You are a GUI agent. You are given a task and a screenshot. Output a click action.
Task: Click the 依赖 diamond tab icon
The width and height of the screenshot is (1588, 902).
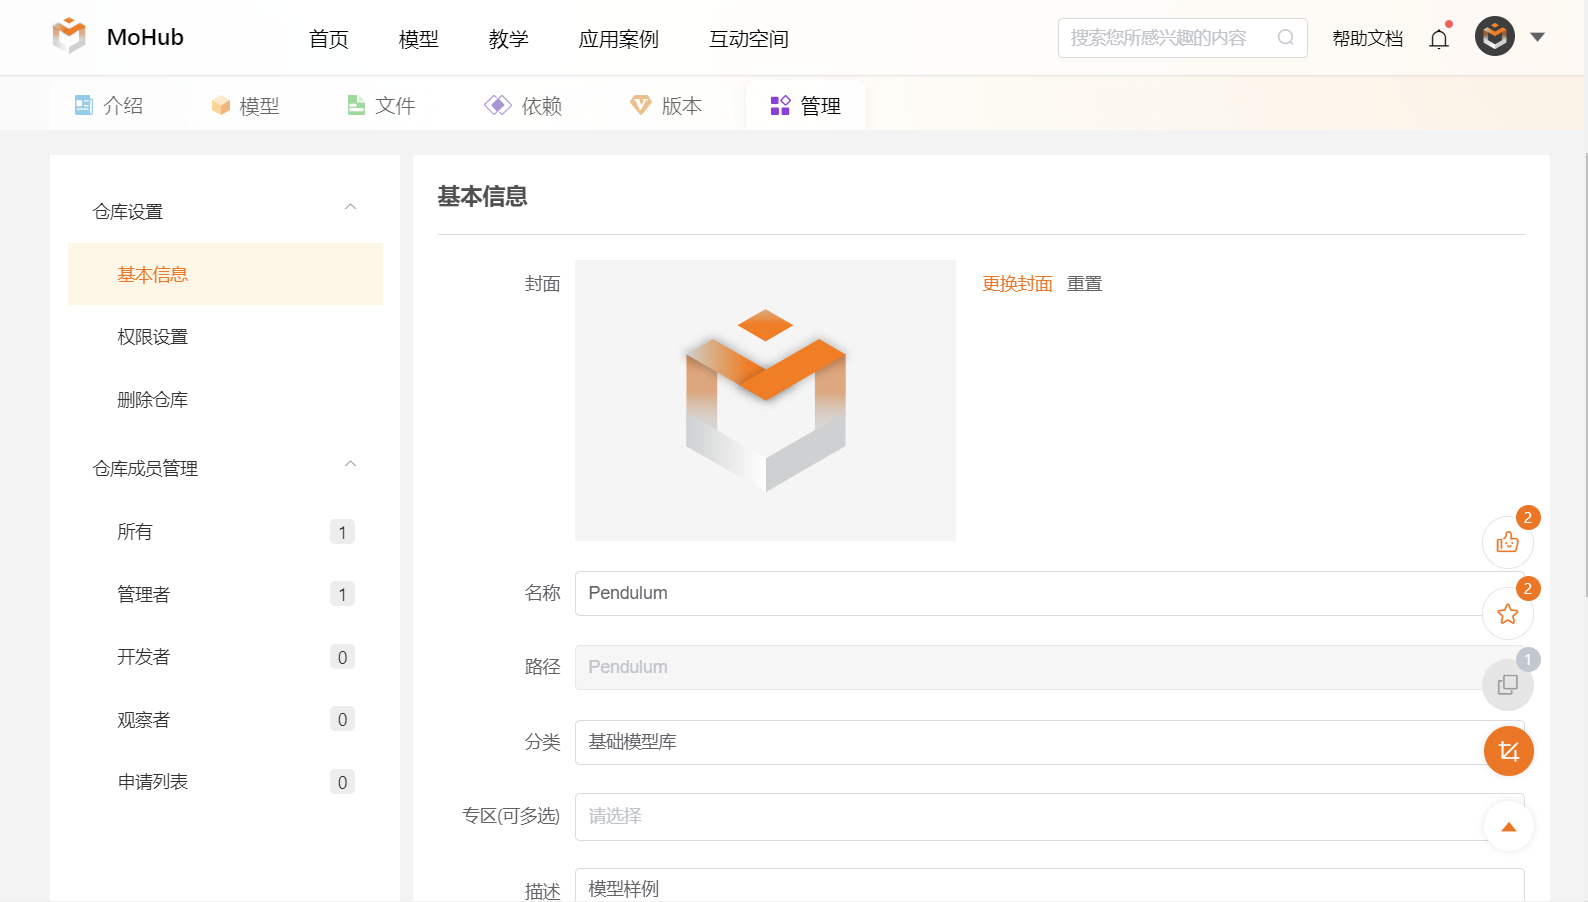click(498, 105)
